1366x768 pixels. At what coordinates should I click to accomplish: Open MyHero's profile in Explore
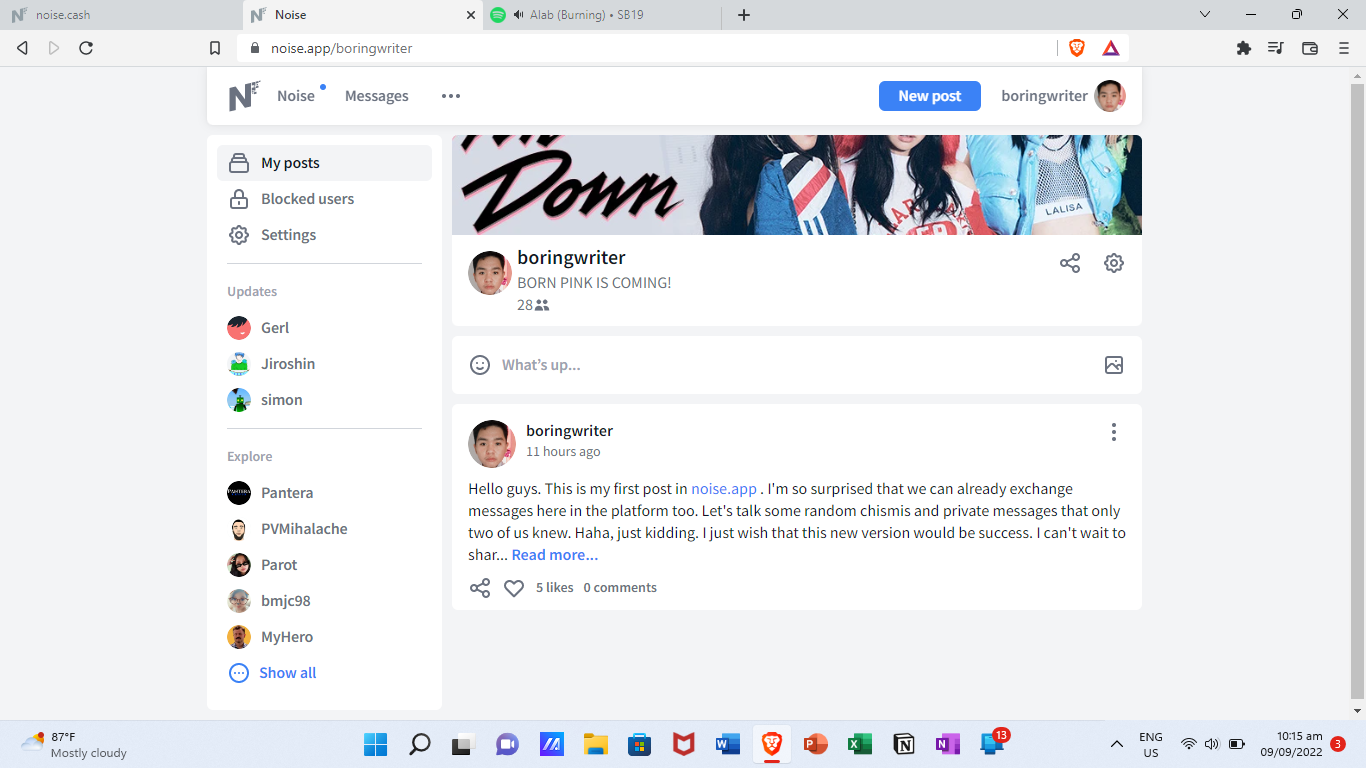tap(270, 637)
